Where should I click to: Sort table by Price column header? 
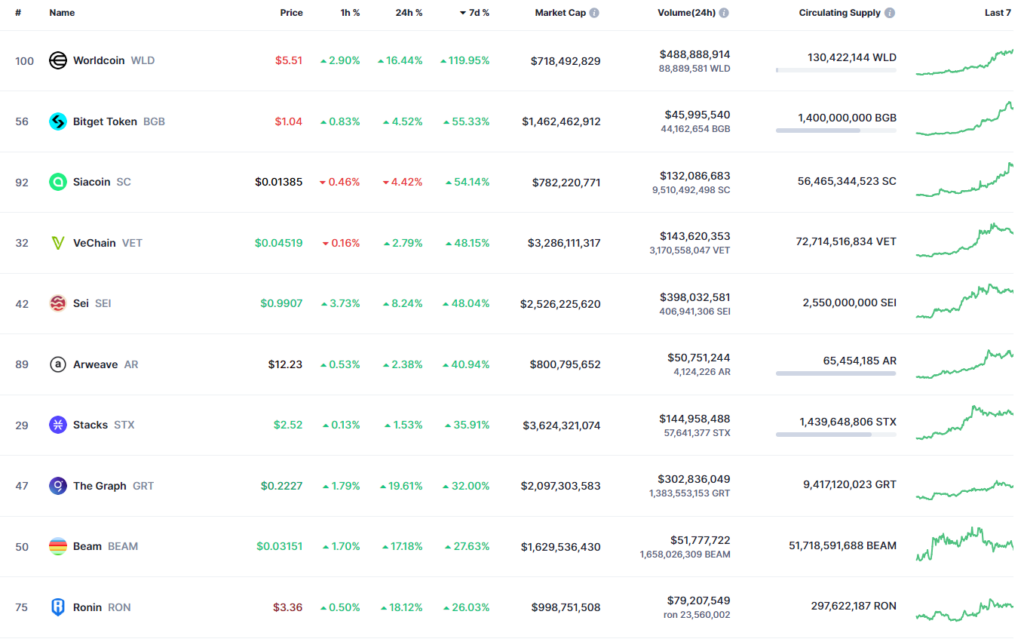coord(291,13)
